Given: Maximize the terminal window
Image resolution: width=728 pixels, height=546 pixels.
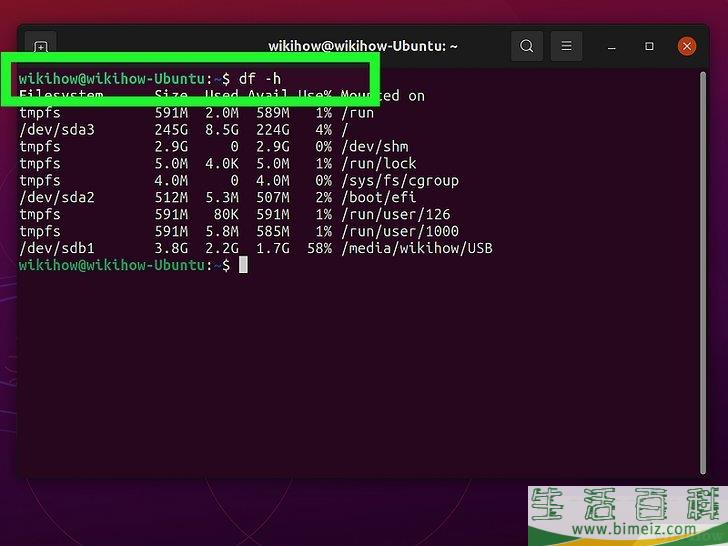Looking at the screenshot, I should [649, 46].
